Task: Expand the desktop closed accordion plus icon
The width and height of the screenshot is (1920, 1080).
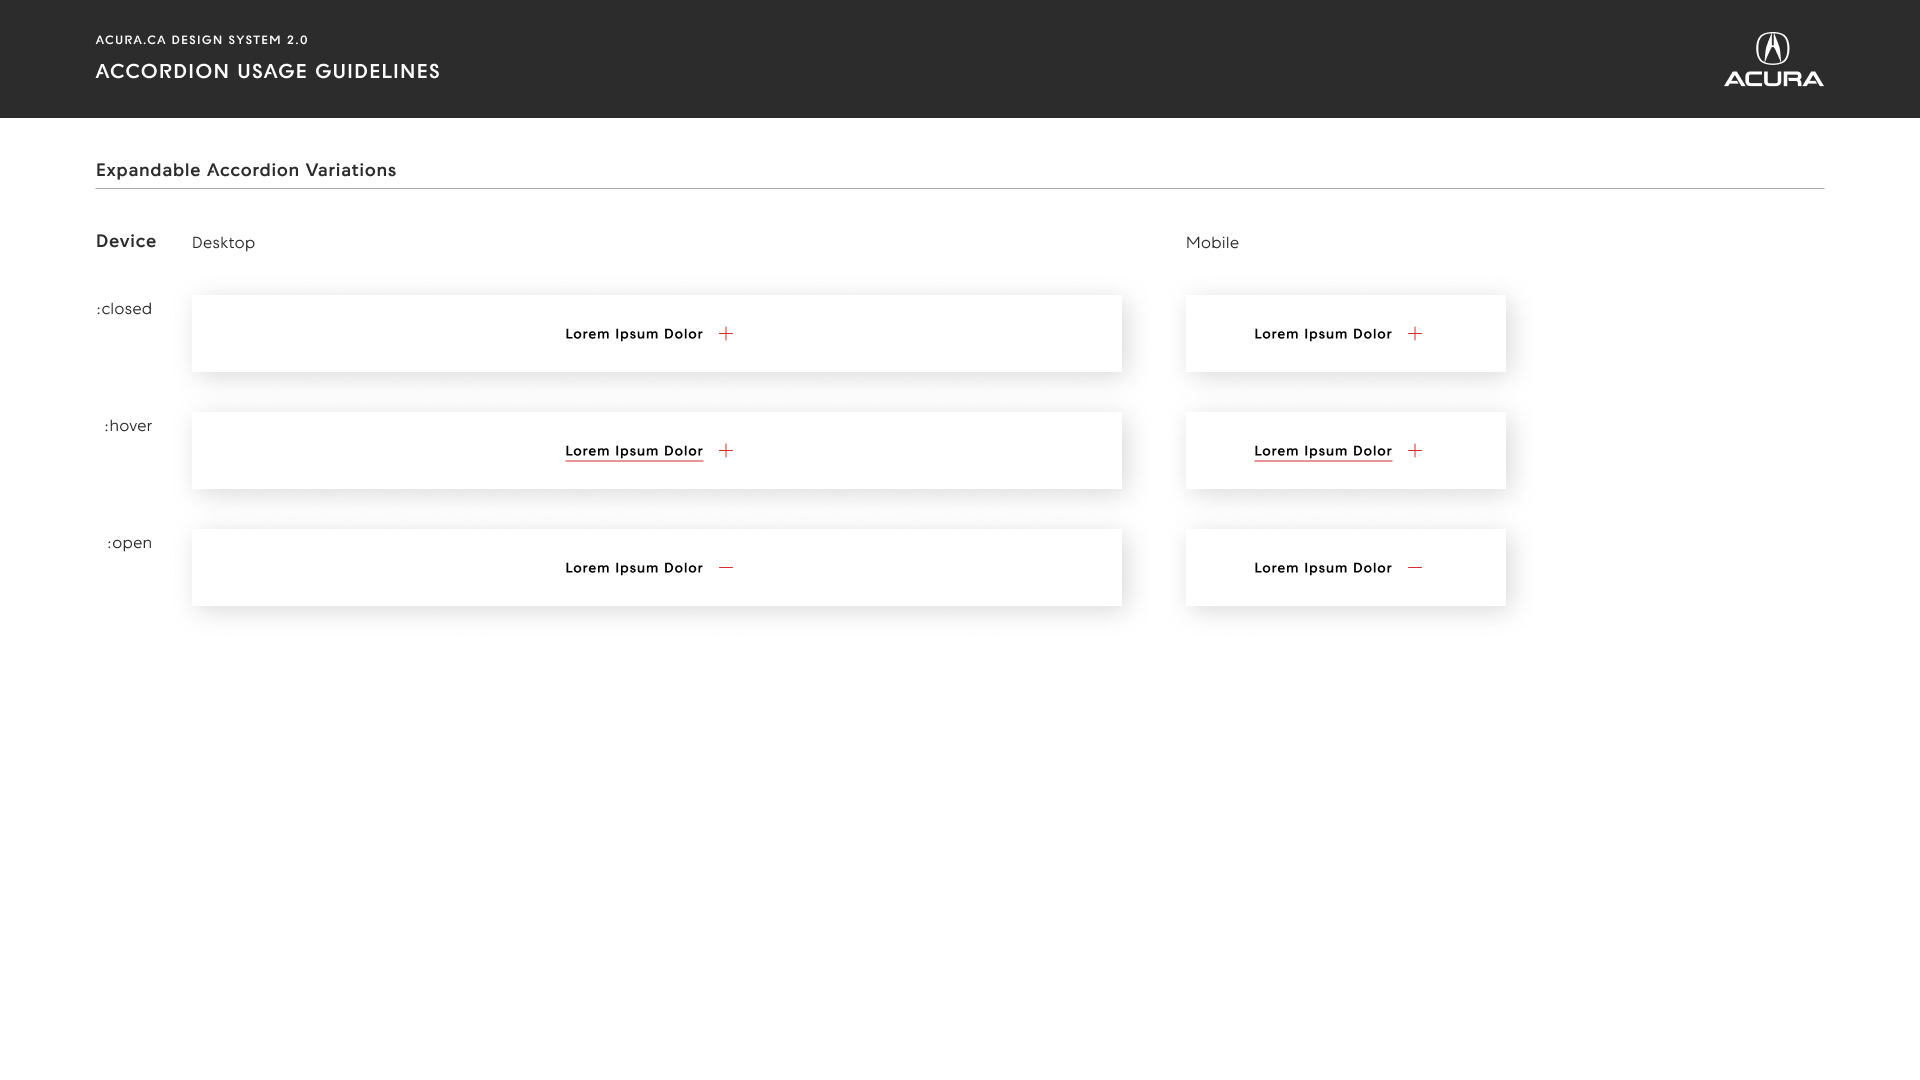Action: (726, 334)
